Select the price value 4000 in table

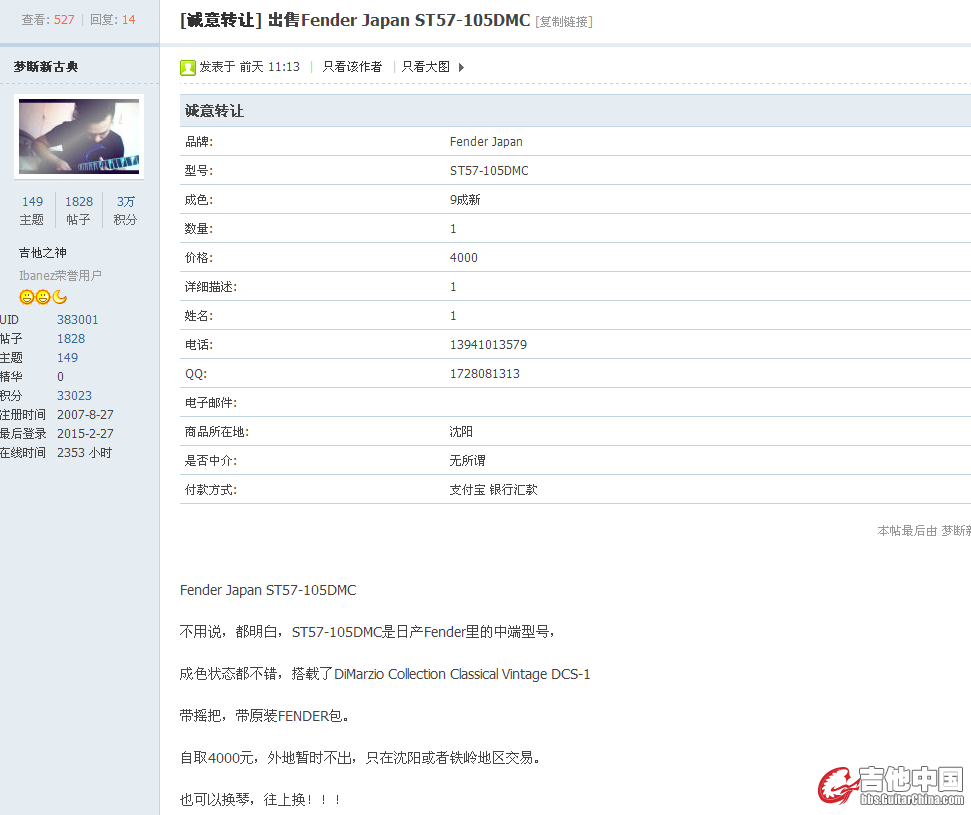464,258
